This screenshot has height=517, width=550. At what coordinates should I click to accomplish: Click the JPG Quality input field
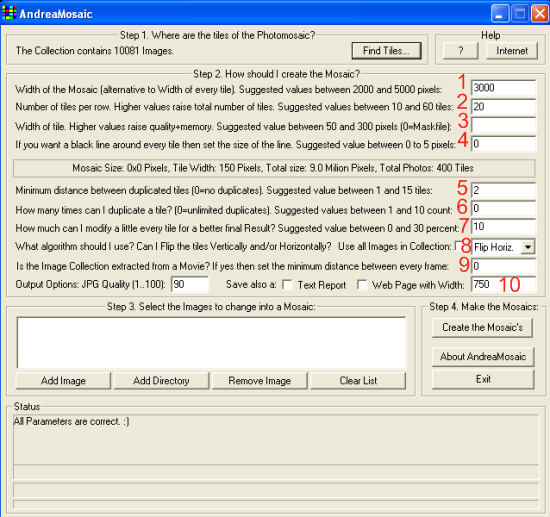(190, 284)
